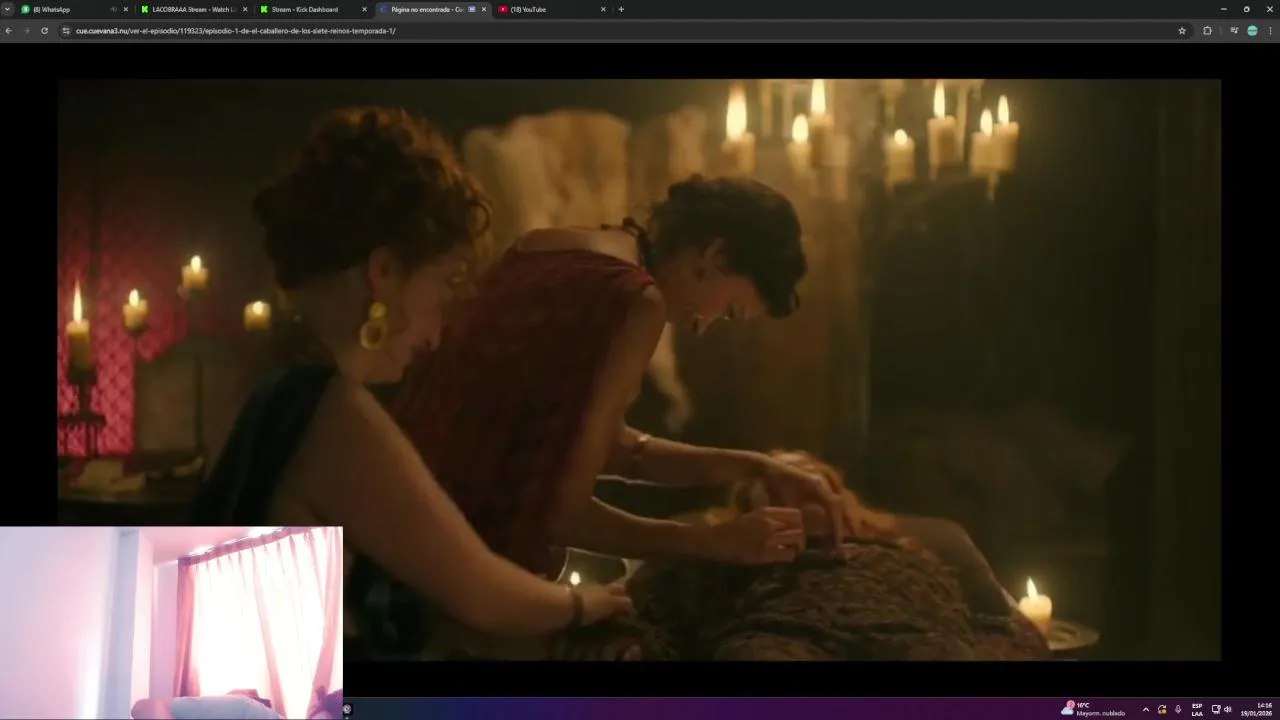Open the weather widget showing 16°C
1280x720 pixels.
click(x=1093, y=709)
